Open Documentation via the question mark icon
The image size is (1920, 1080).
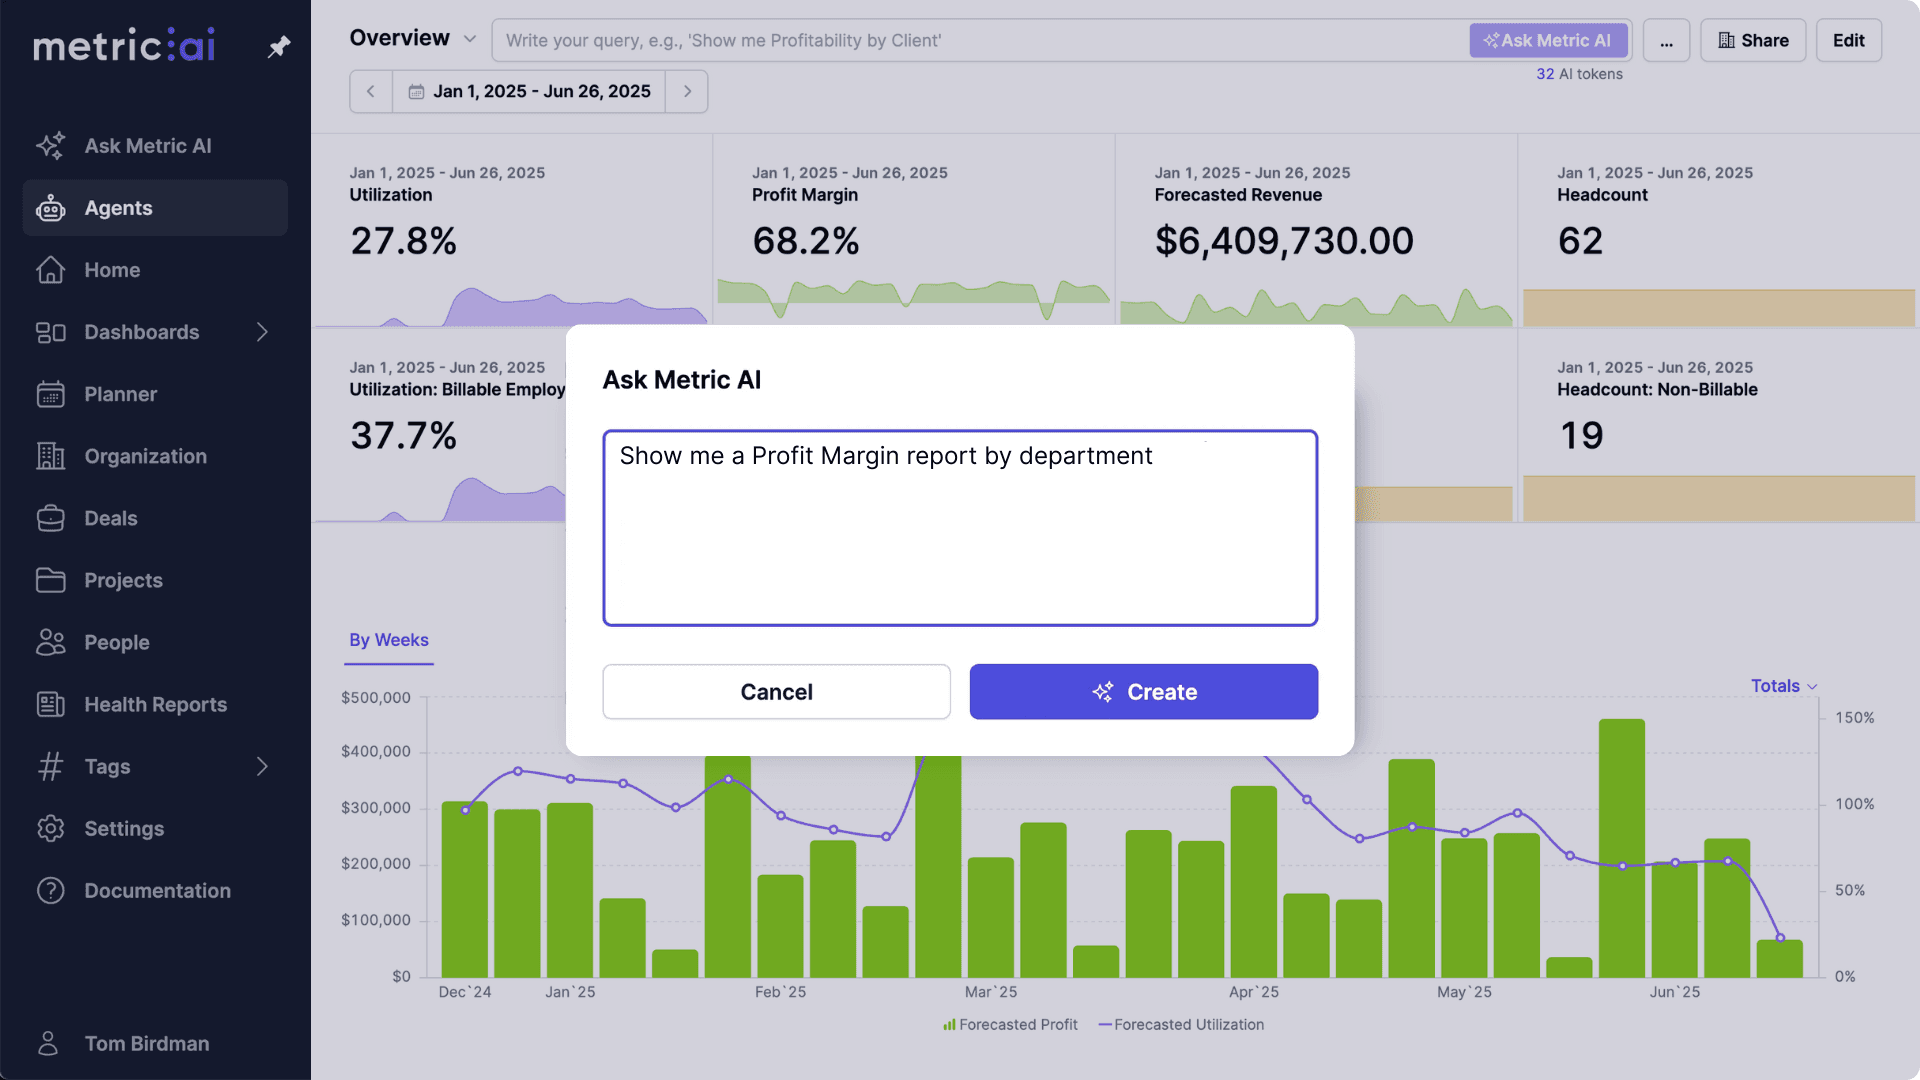[50, 890]
